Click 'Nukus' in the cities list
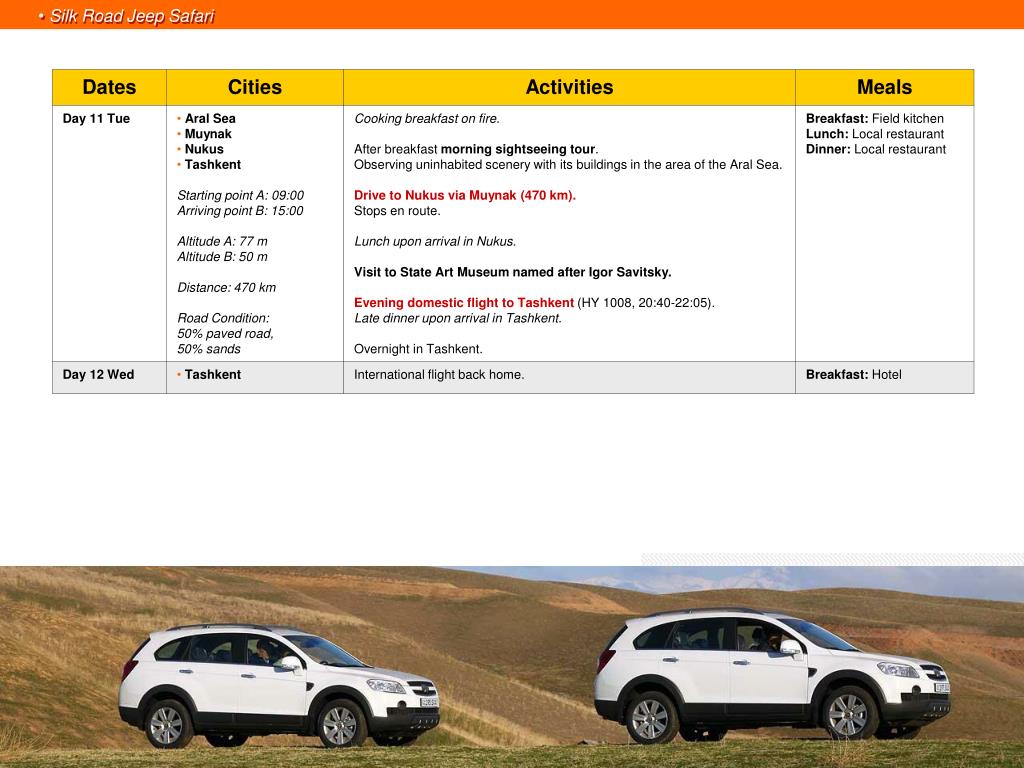This screenshot has width=1024, height=768. (x=204, y=149)
